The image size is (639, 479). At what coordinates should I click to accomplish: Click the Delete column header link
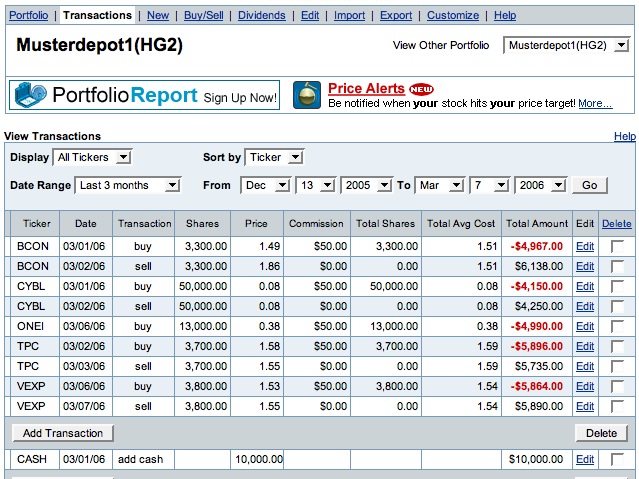tap(617, 223)
